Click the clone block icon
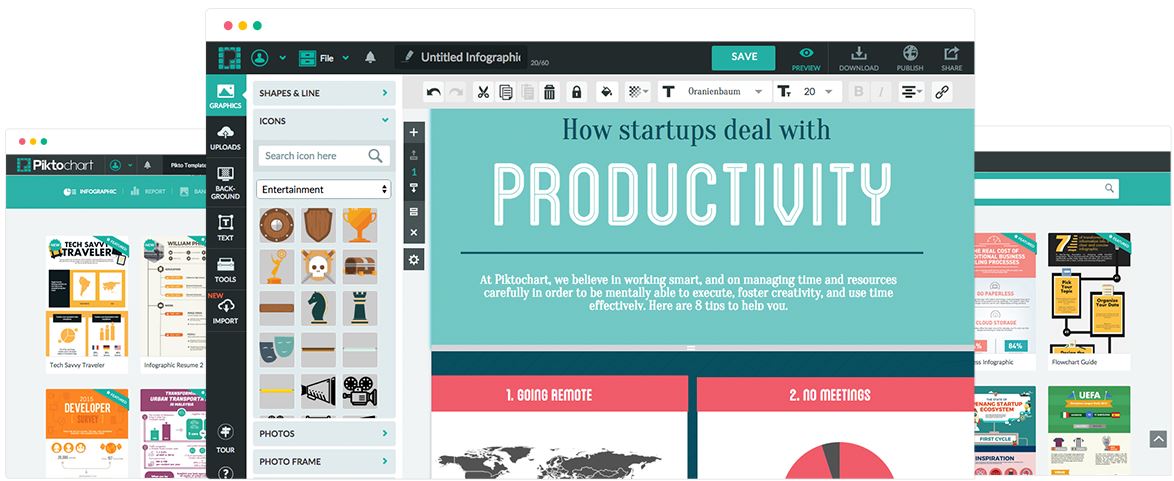 (x=414, y=212)
